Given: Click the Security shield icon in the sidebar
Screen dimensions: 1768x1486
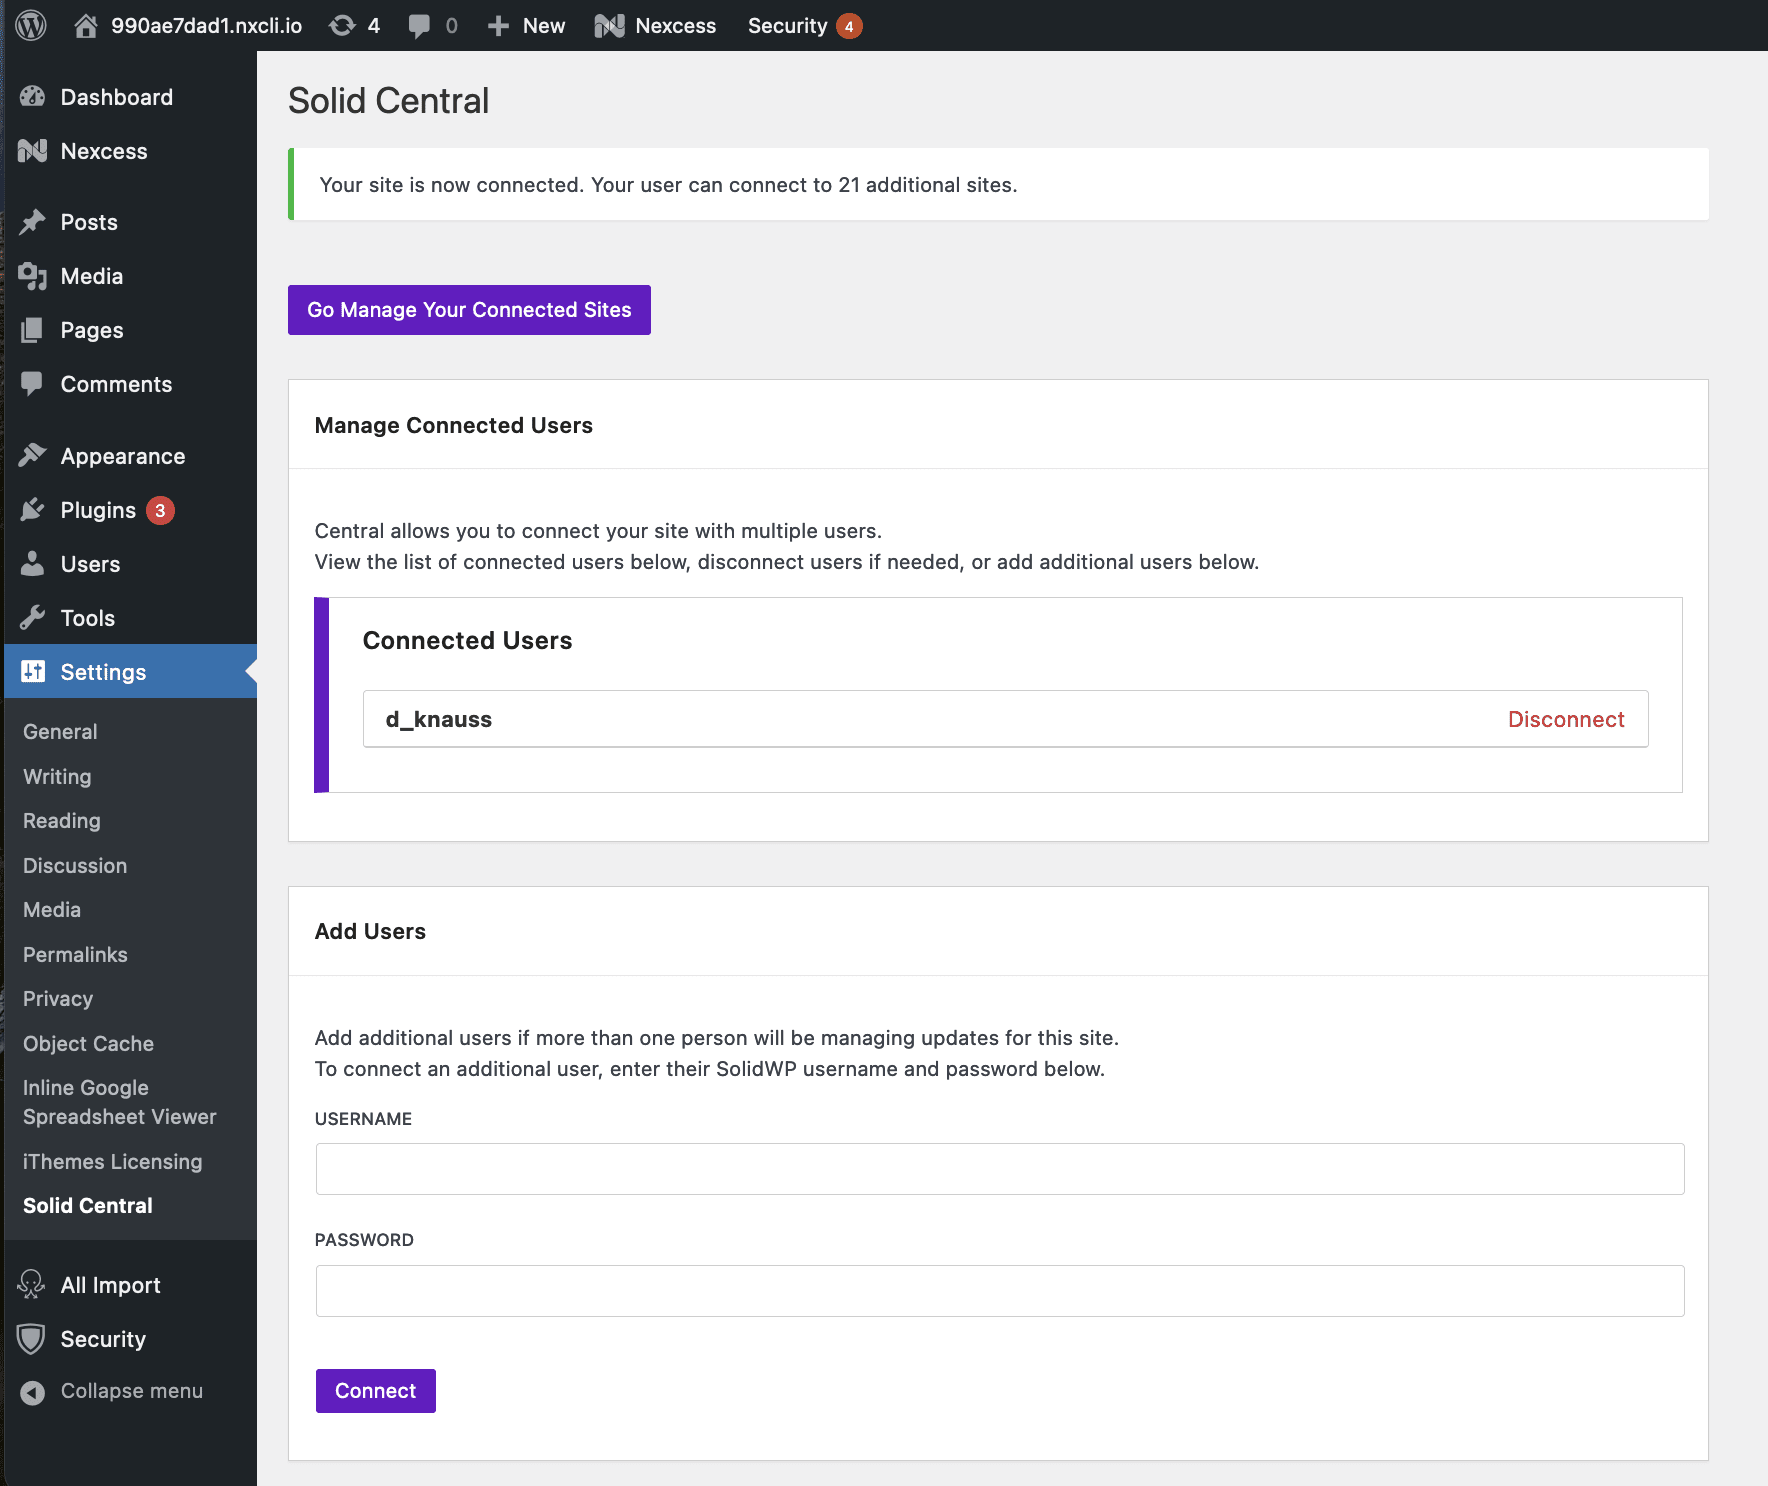Looking at the screenshot, I should click(32, 1339).
